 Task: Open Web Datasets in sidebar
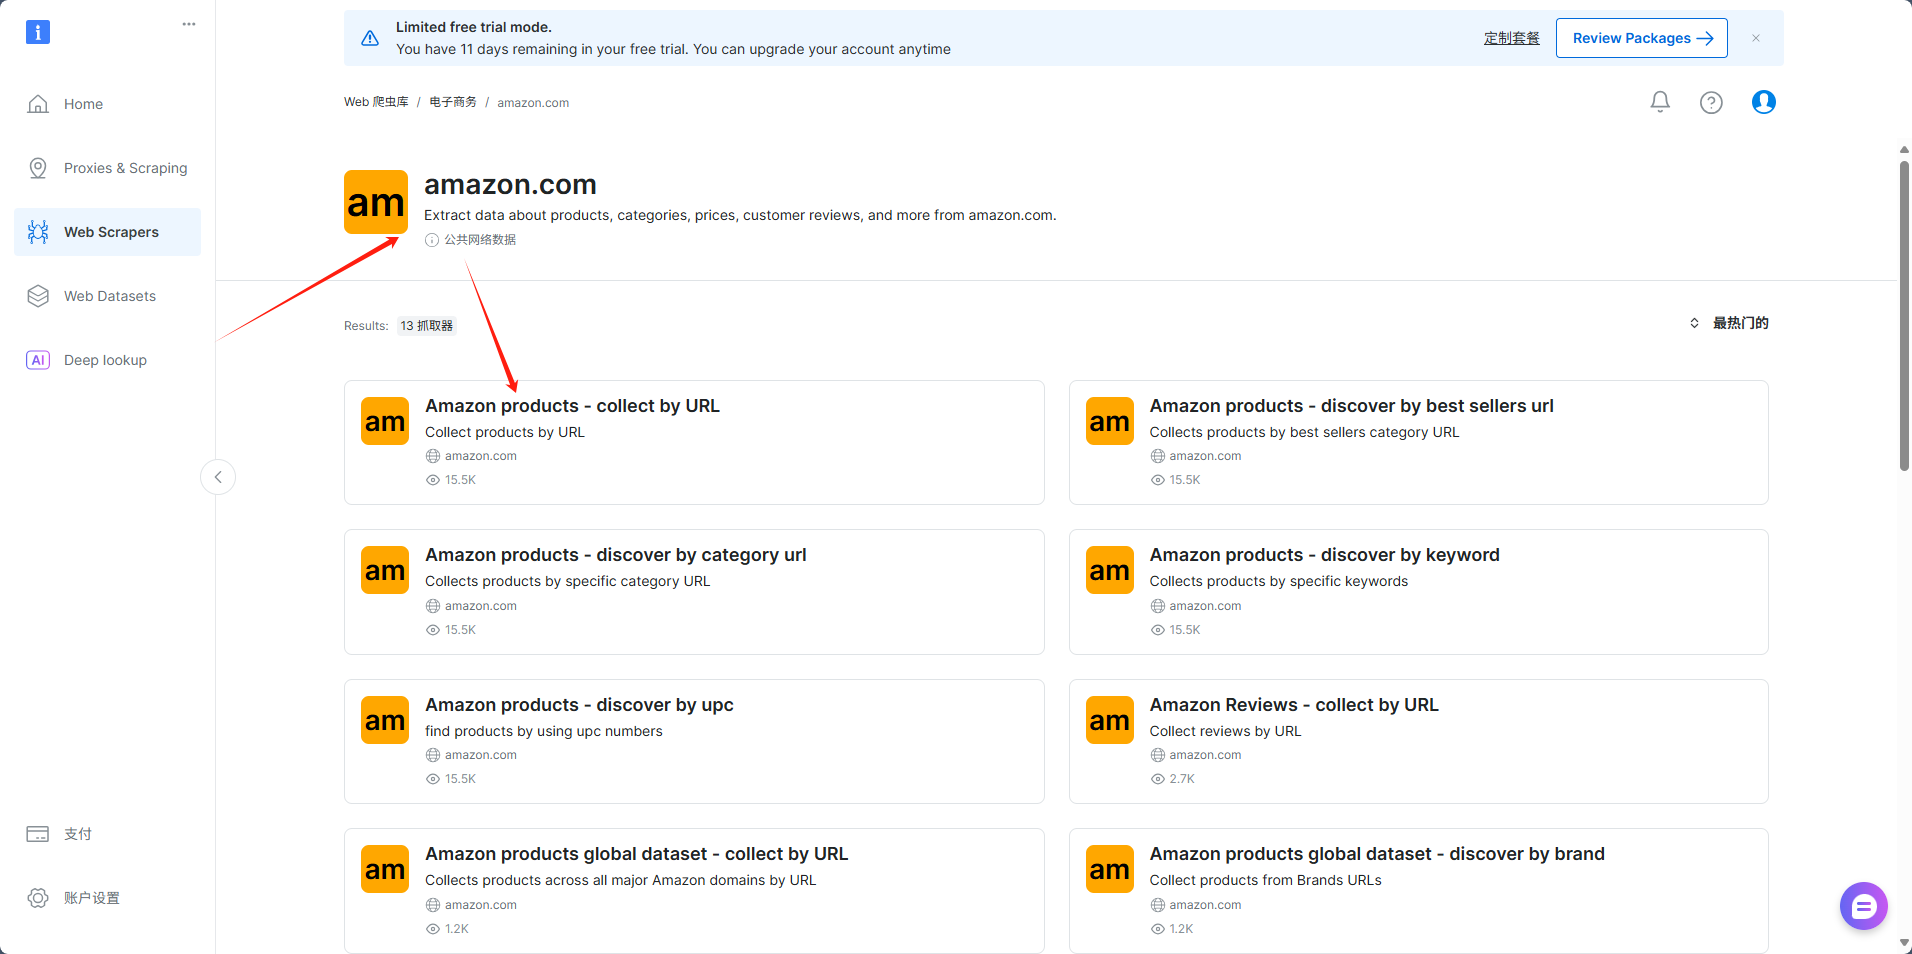108,296
